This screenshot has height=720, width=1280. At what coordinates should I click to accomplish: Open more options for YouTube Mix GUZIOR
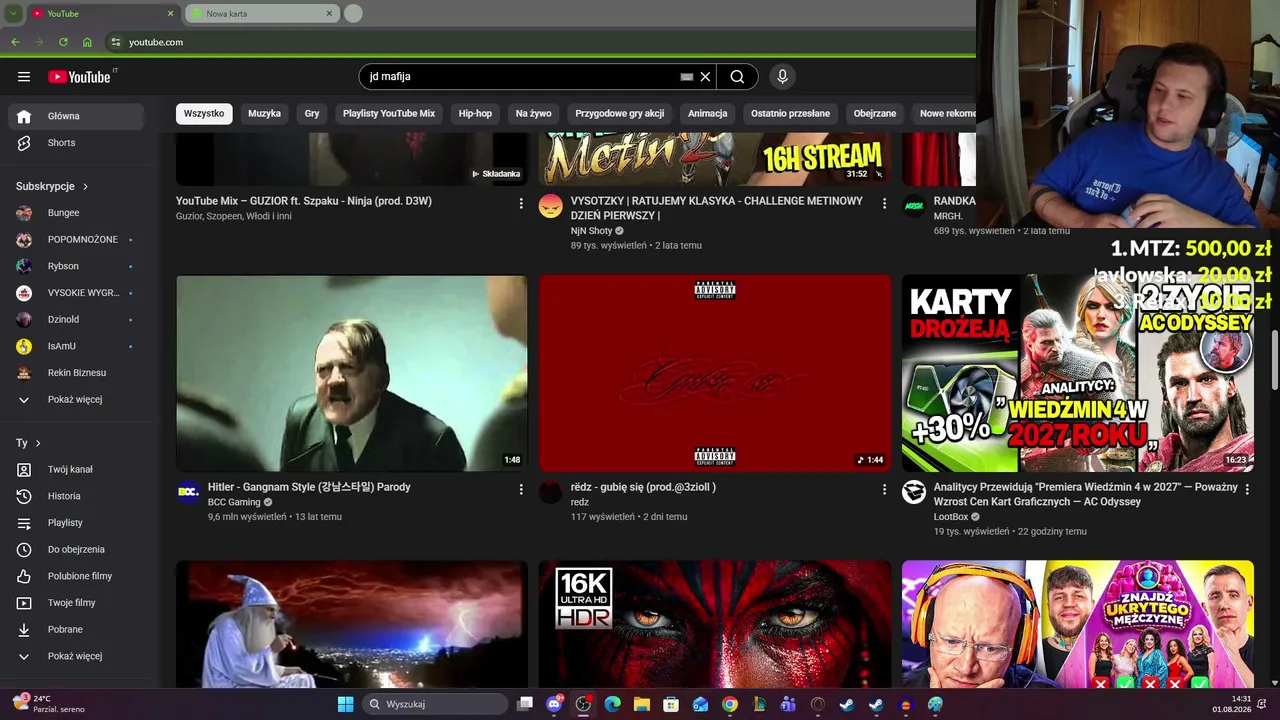[521, 203]
